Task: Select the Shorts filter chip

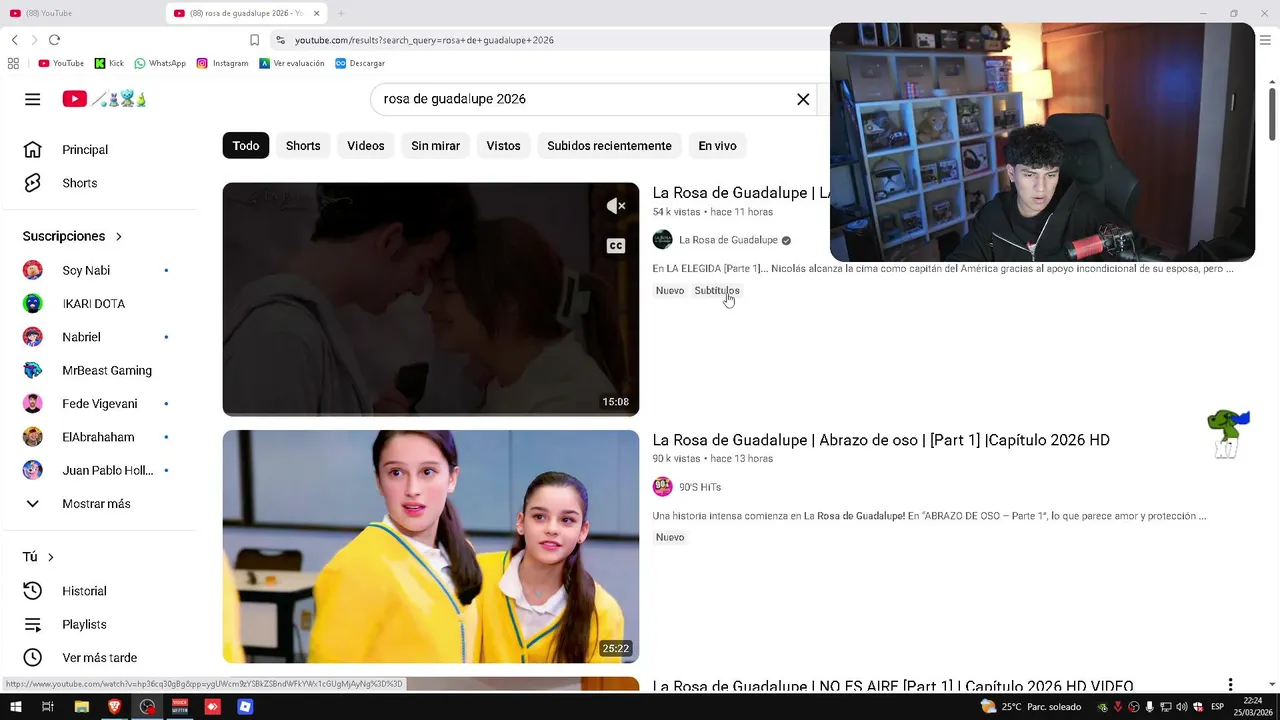Action: 303,146
